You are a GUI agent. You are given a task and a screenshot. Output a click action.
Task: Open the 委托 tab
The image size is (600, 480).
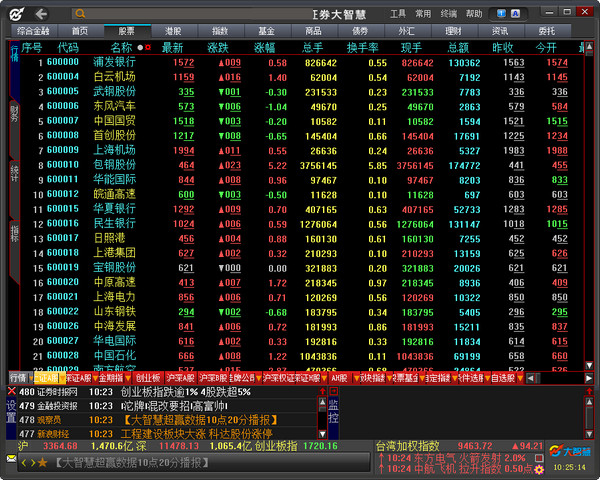(547, 31)
